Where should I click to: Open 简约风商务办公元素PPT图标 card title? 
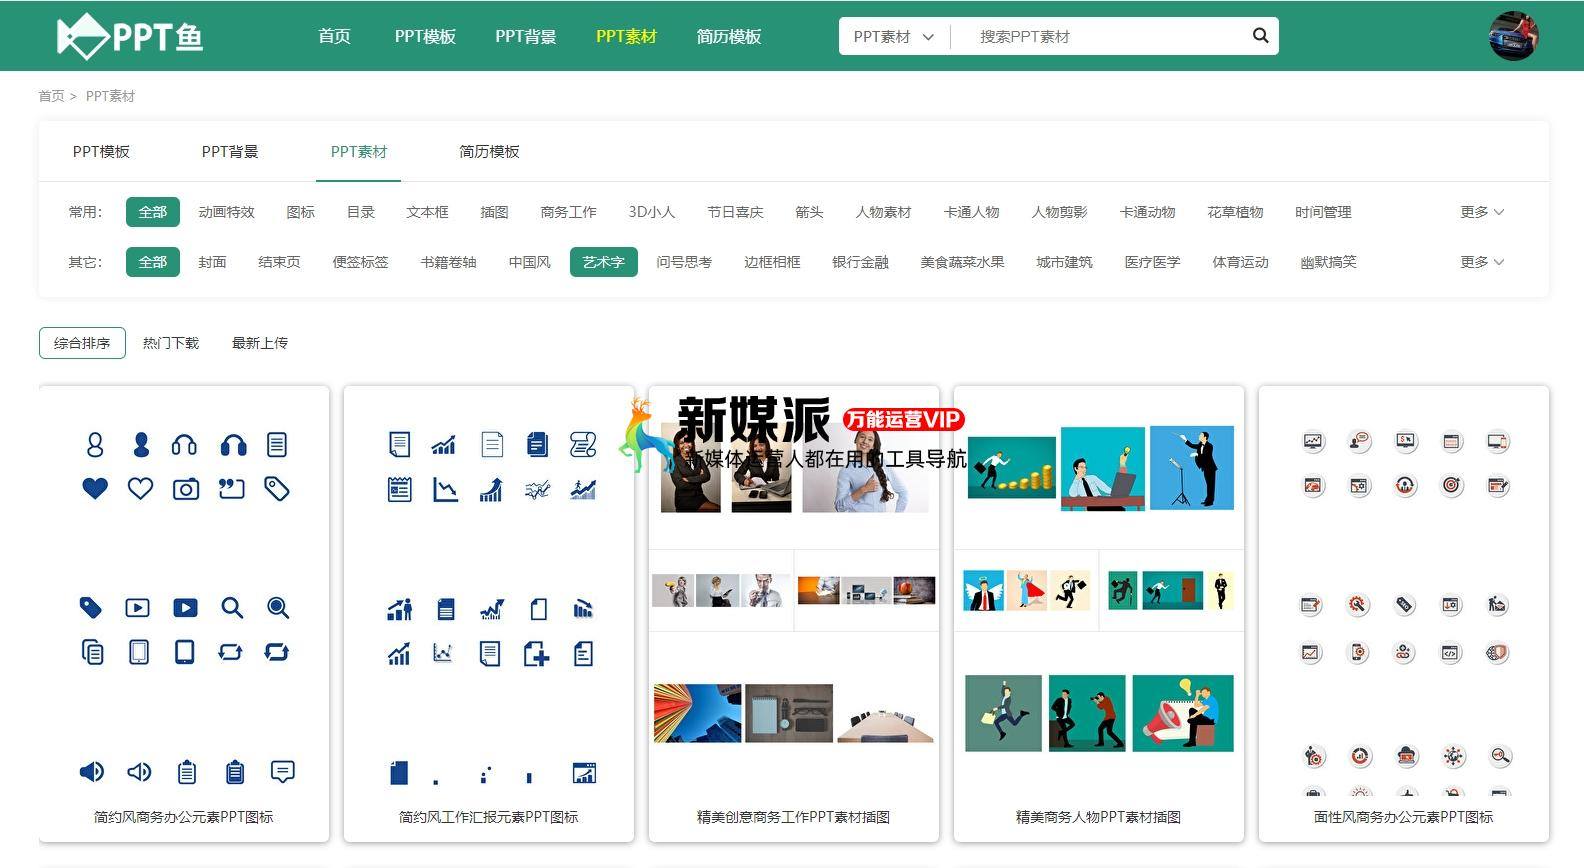183,817
